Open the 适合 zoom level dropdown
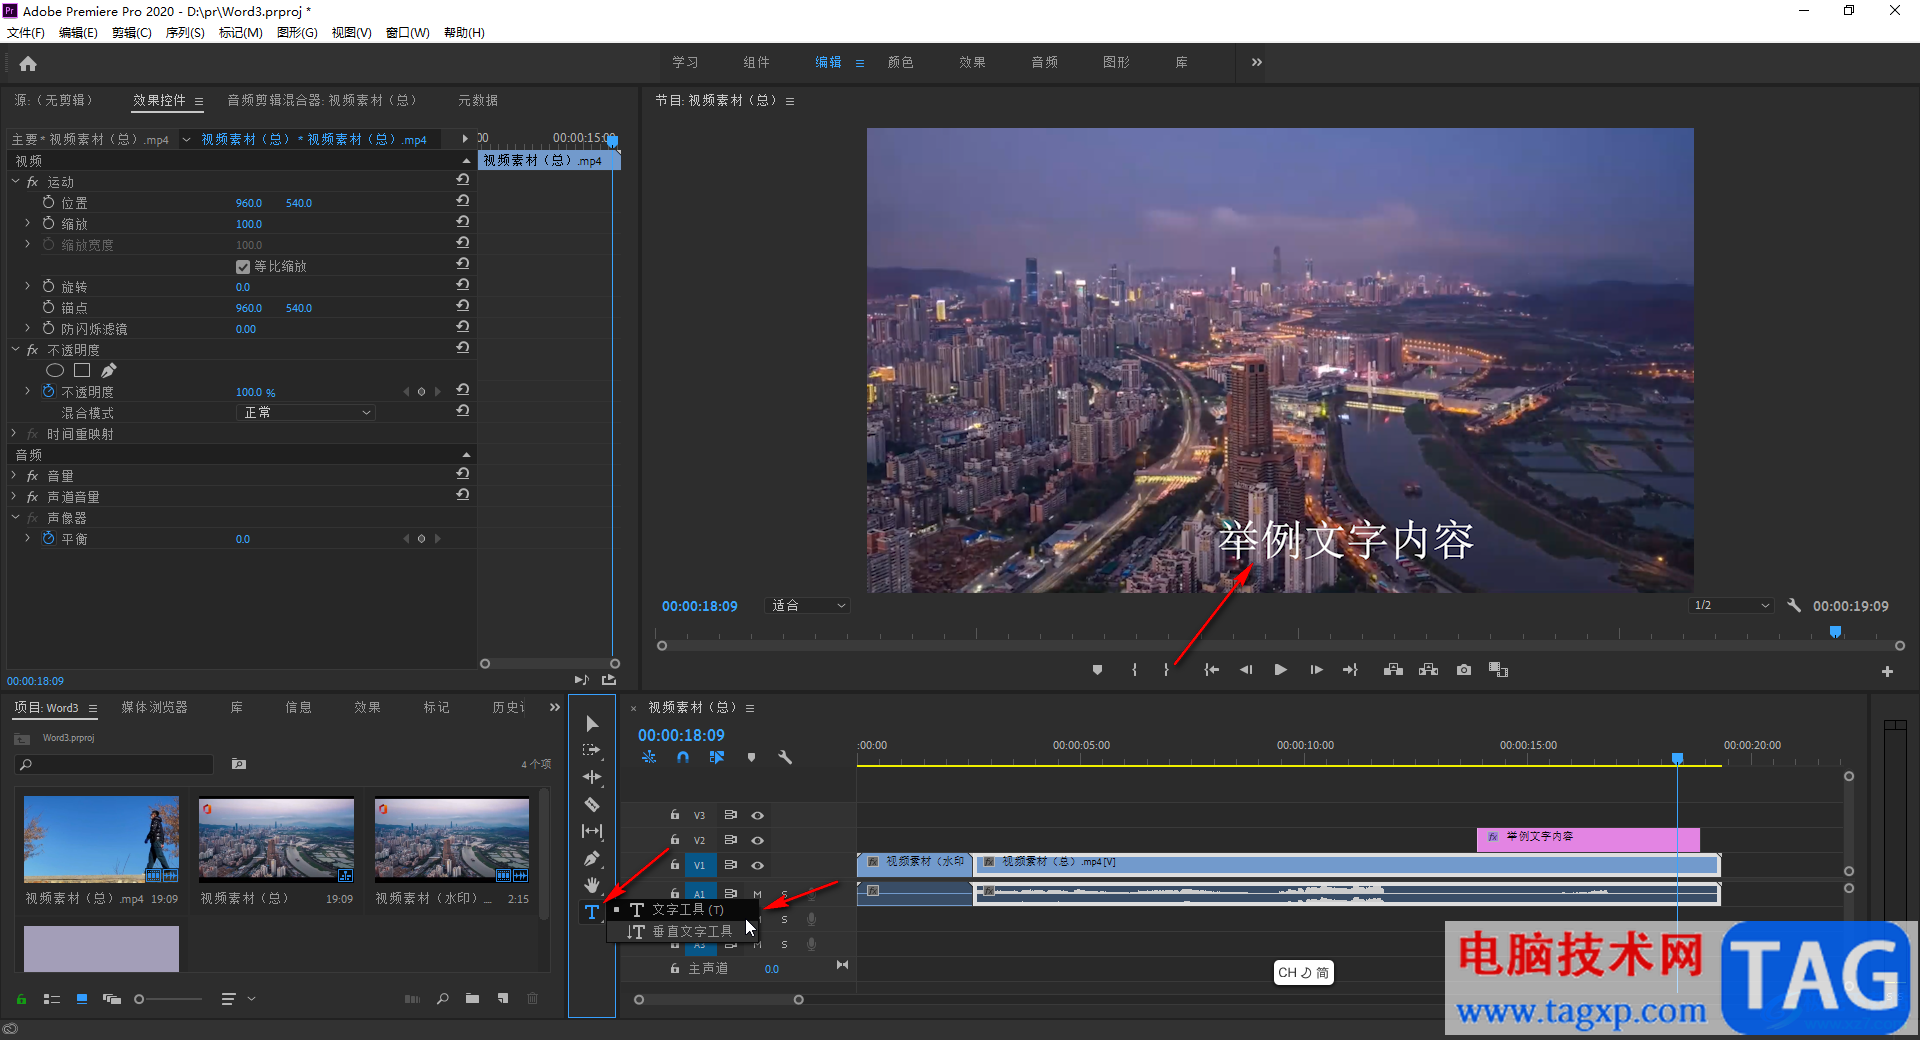The width and height of the screenshot is (1920, 1040). [808, 606]
